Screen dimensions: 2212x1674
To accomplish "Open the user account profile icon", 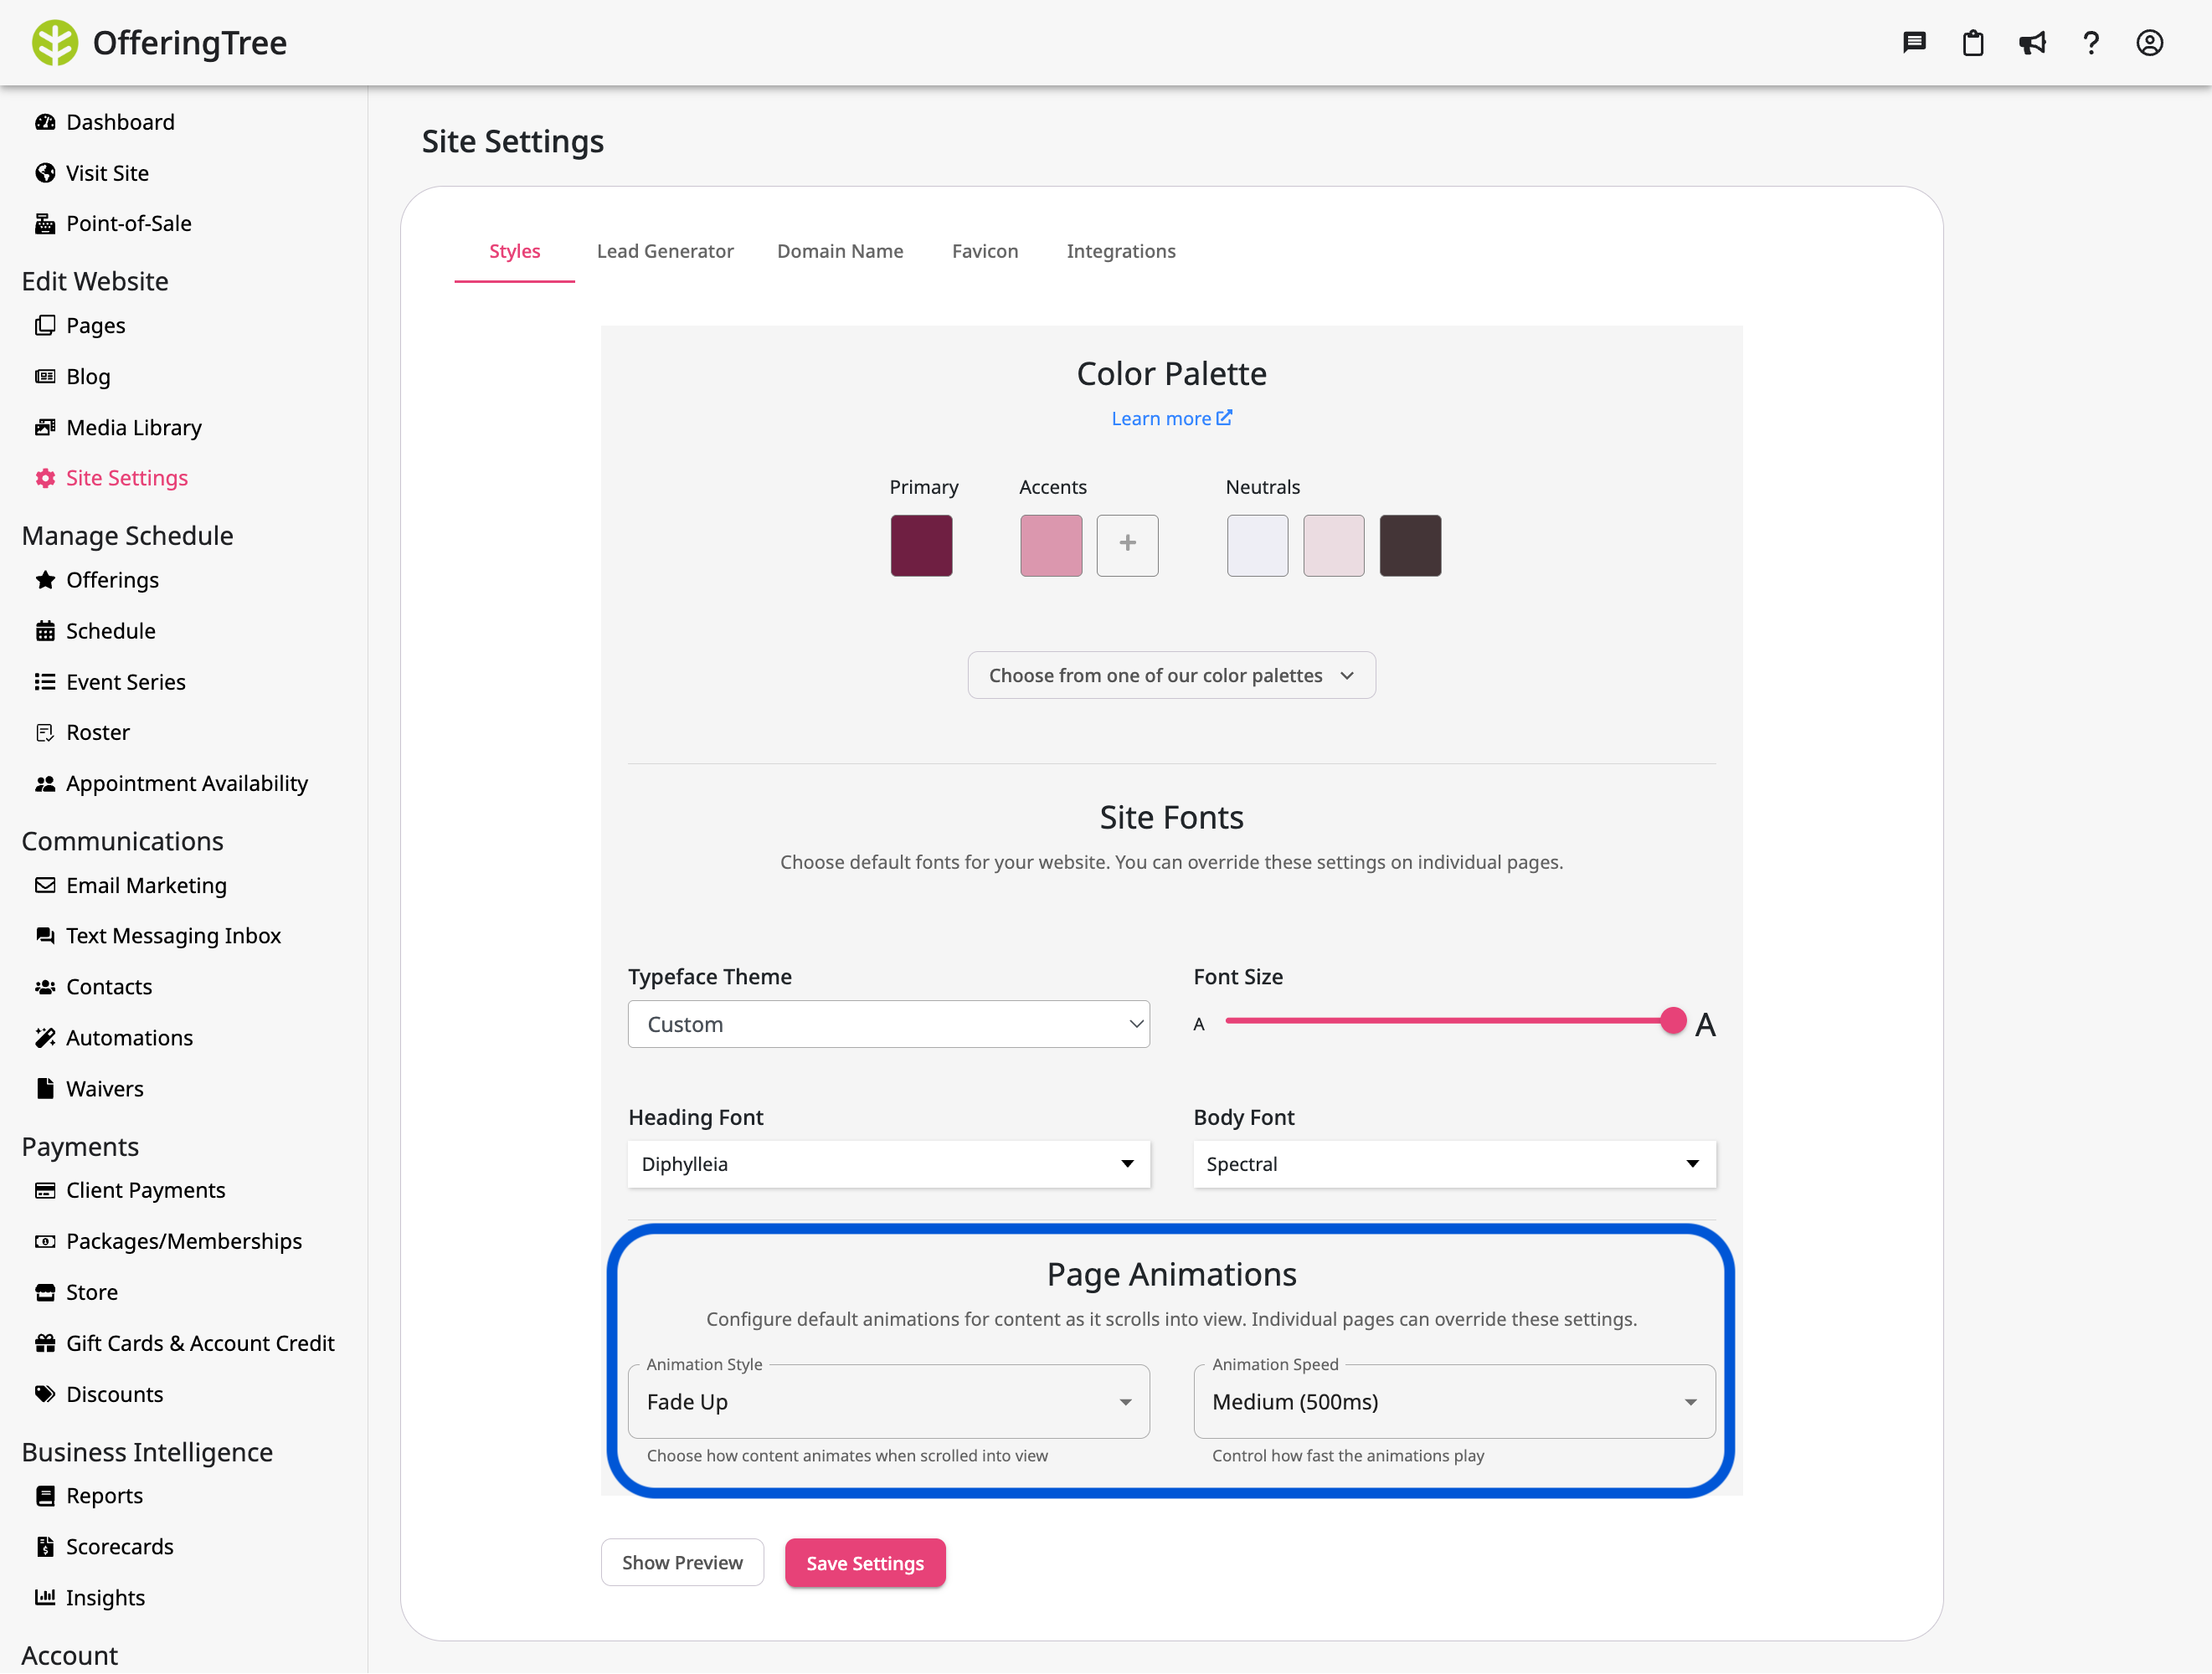I will [2149, 43].
